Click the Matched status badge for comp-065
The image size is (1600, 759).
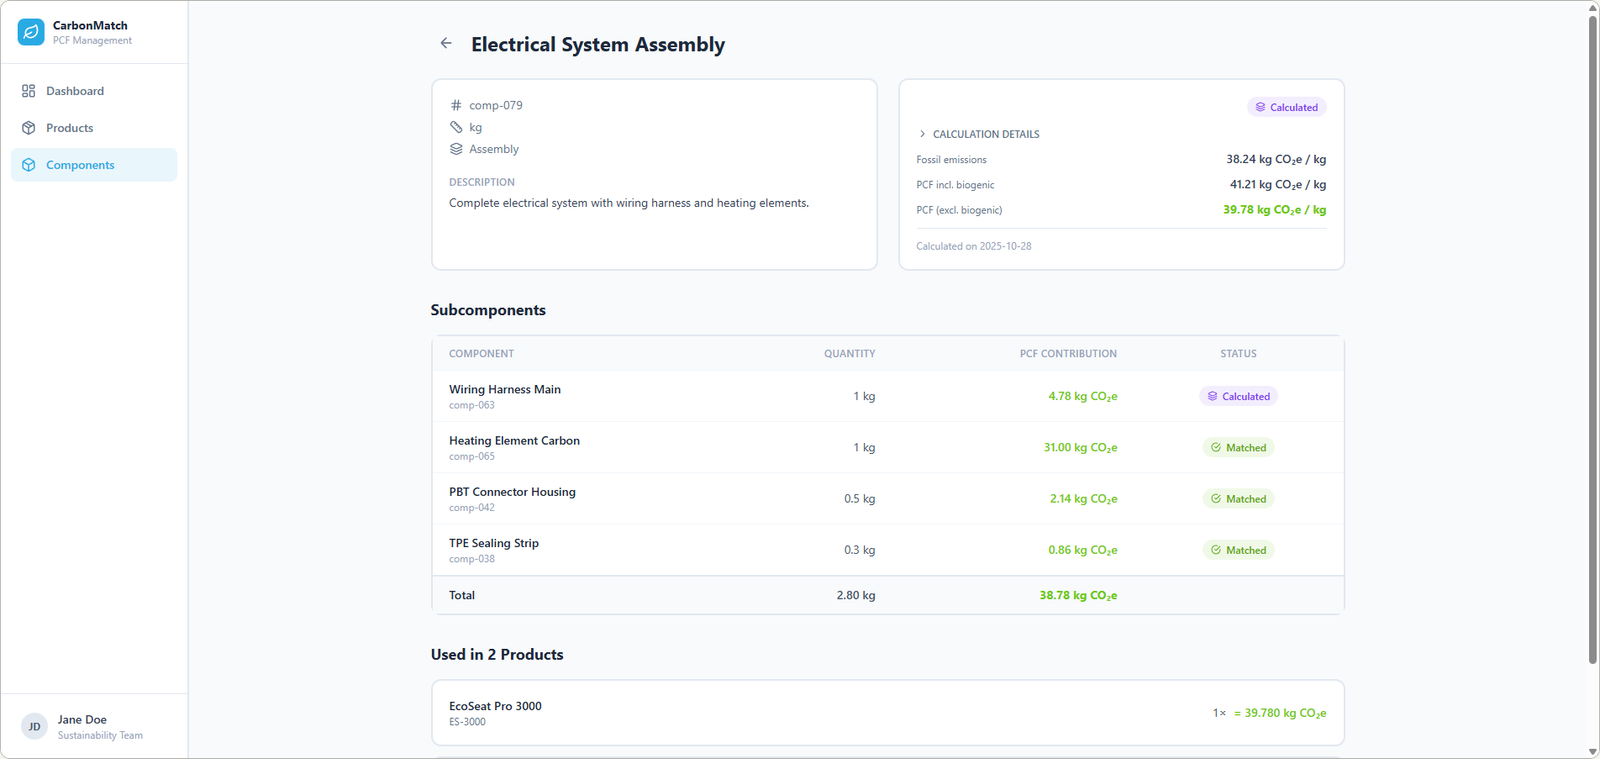point(1238,448)
